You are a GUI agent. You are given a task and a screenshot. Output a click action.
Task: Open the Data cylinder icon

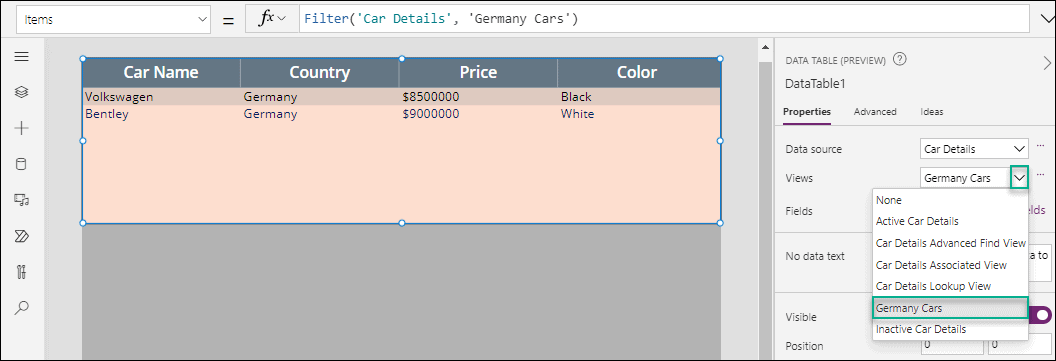(22, 164)
